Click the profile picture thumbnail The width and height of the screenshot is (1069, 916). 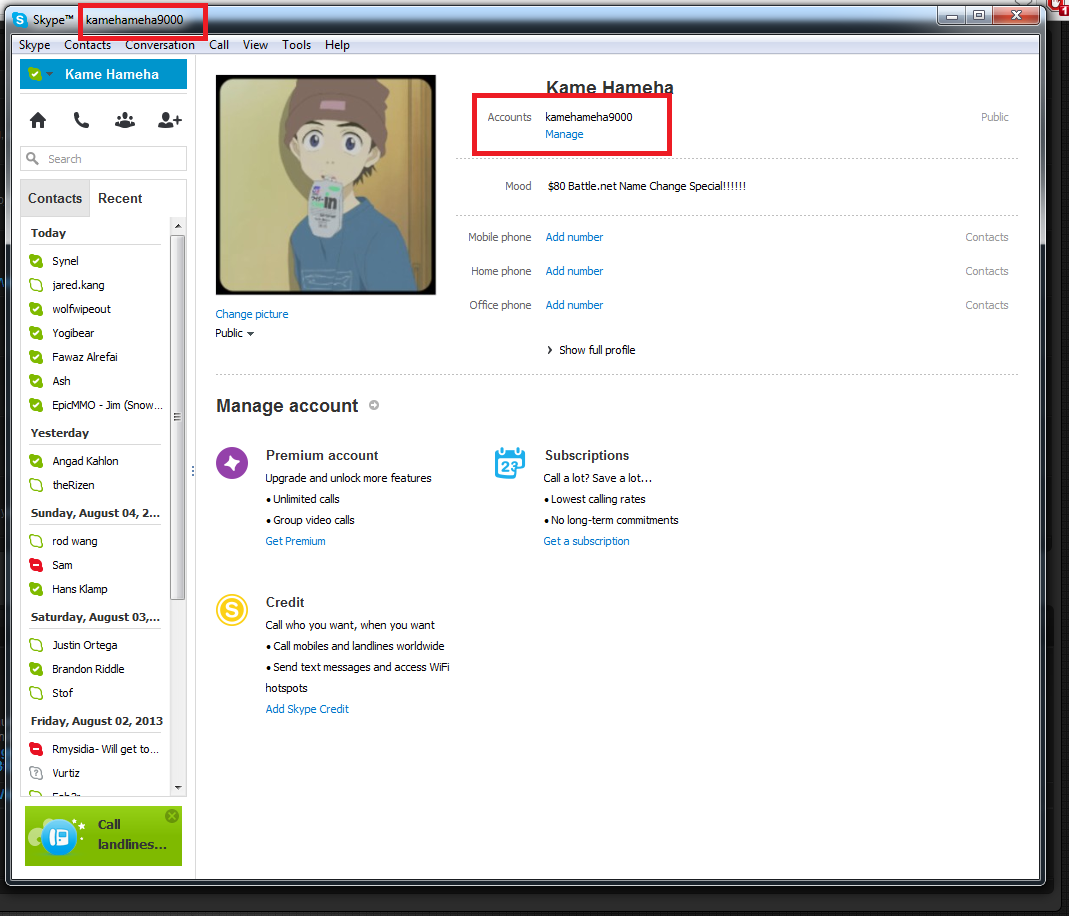(x=326, y=185)
